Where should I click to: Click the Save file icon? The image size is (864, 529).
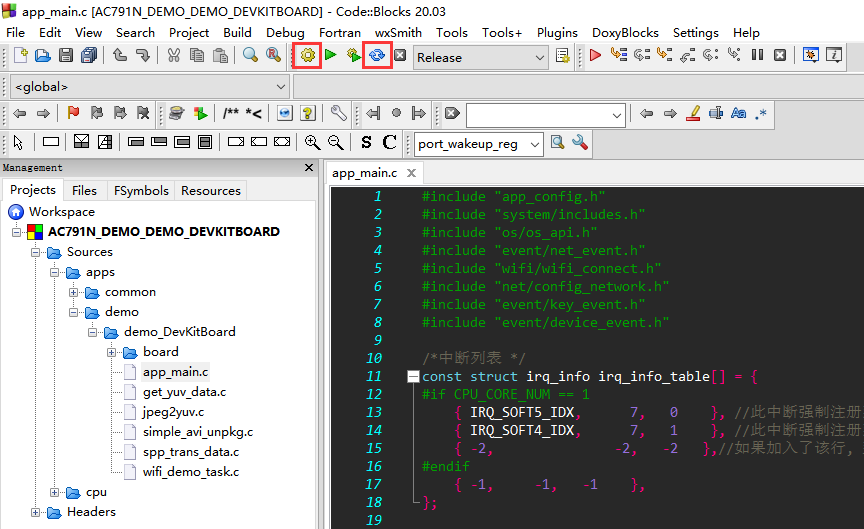66,55
